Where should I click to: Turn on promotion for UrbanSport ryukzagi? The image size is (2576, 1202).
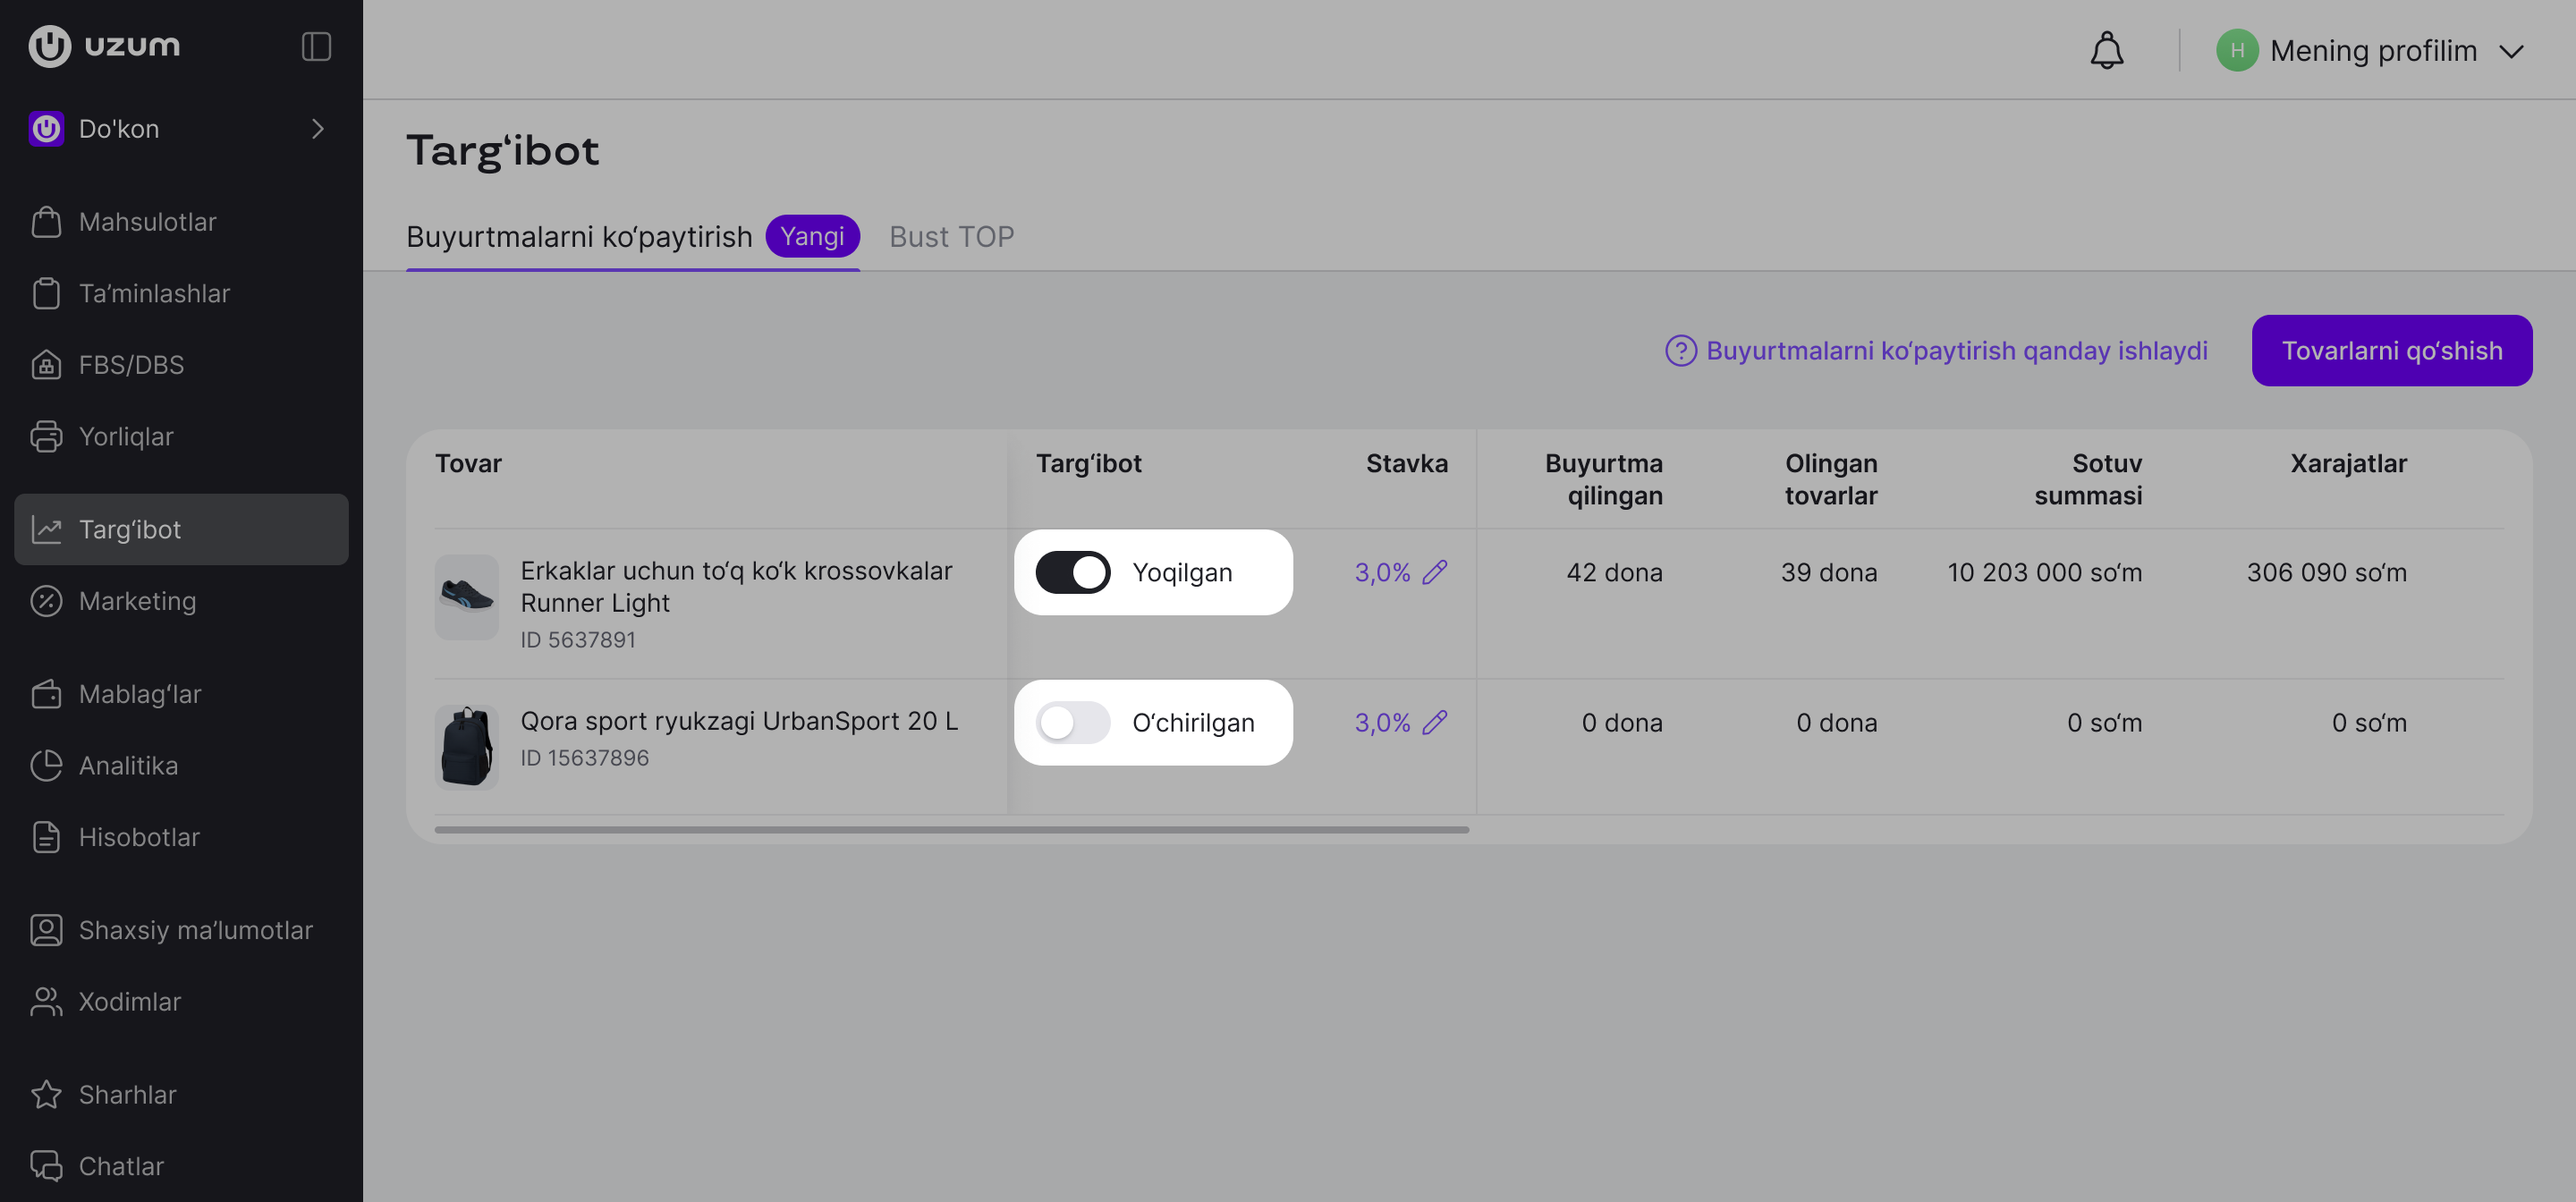click(x=1072, y=722)
